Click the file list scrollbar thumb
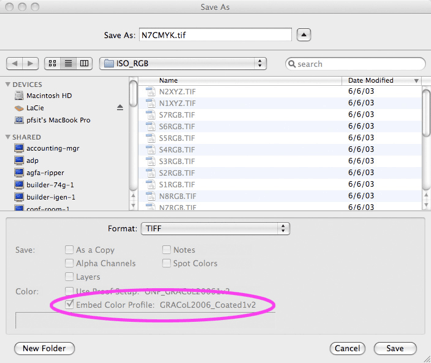The width and height of the screenshot is (431, 363). (x=426, y=113)
